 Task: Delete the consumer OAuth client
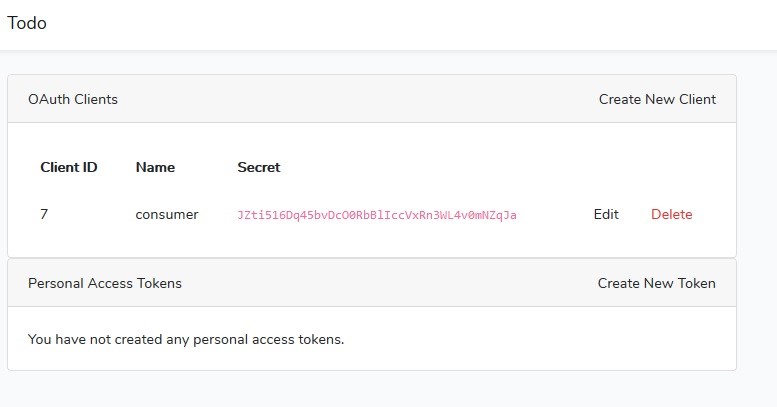(671, 214)
